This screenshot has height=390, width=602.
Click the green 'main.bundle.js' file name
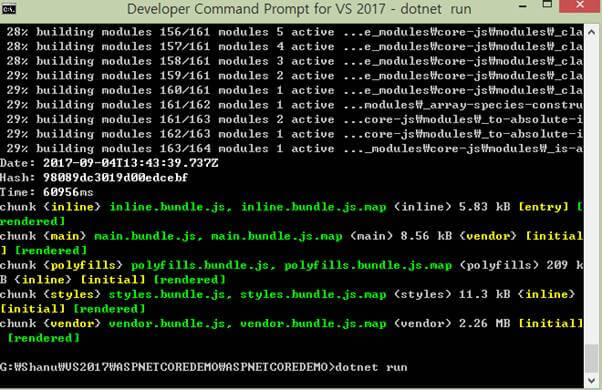pyautogui.click(x=146, y=236)
